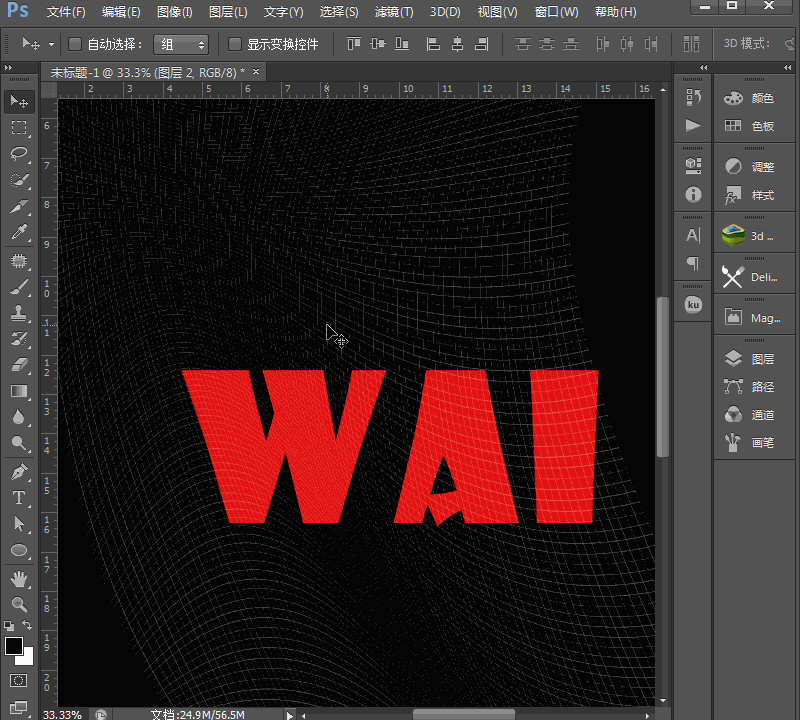Swap foreground and background colors
This screenshot has height=720, width=800.
[x=27, y=625]
